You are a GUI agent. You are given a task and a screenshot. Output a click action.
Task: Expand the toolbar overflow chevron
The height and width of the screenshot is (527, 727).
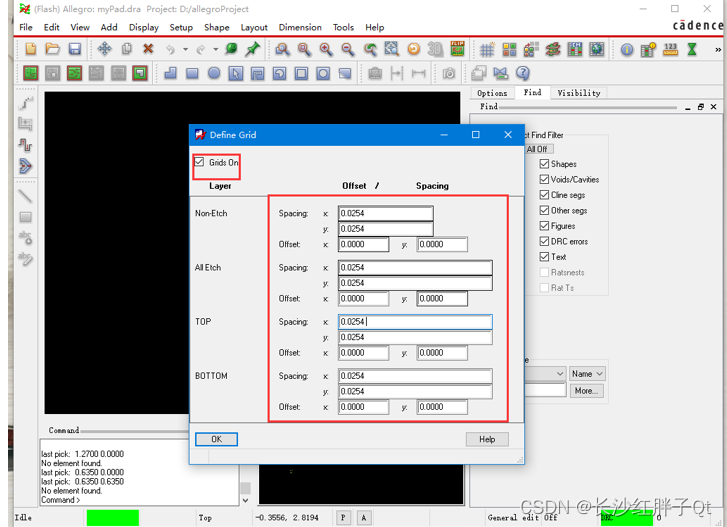(x=718, y=49)
